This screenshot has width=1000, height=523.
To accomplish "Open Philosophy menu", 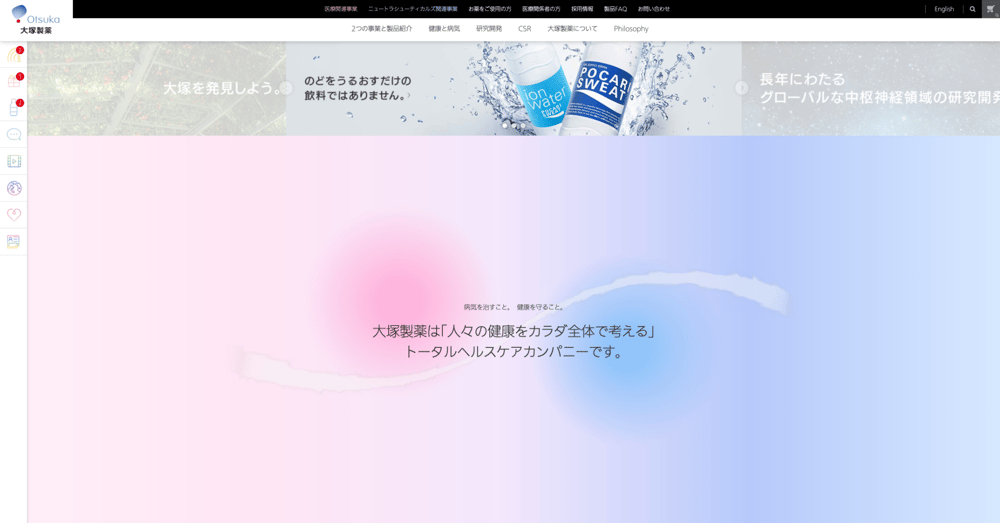I will click(631, 29).
